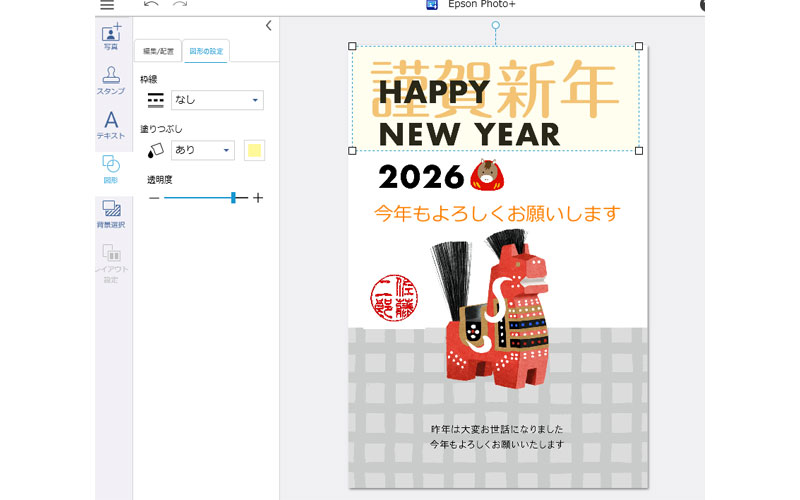Select the red horse figurine image

click(491, 308)
